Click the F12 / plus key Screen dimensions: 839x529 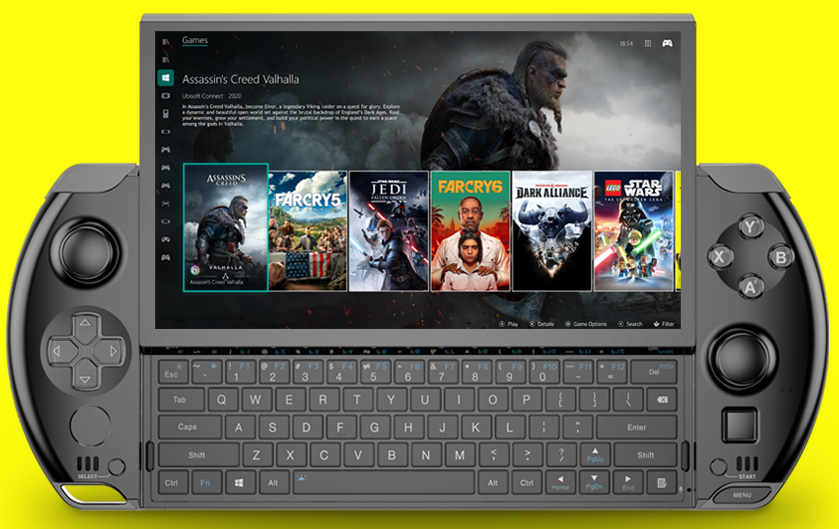[x=611, y=372]
